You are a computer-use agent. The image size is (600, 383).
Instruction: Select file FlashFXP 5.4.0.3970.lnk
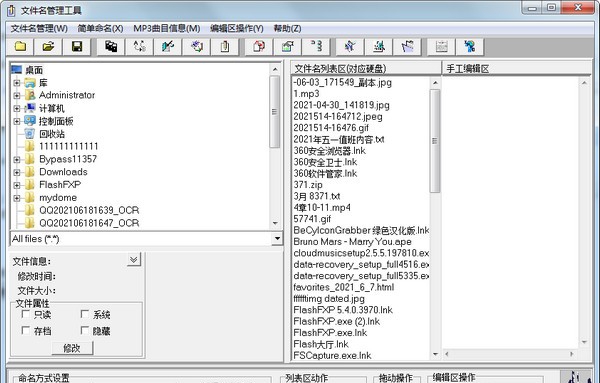point(343,310)
